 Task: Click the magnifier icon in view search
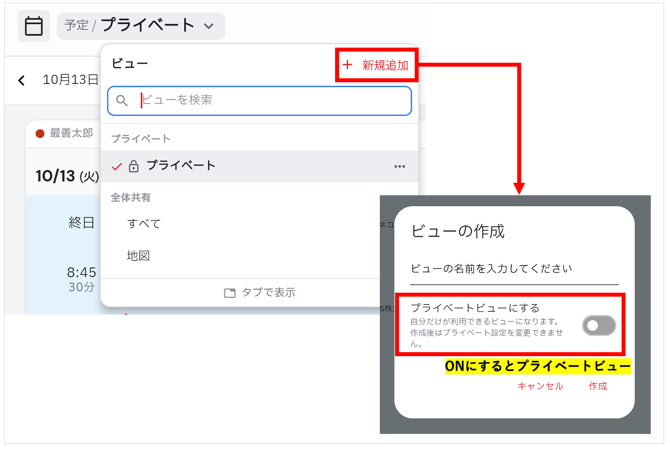pyautogui.click(x=122, y=101)
